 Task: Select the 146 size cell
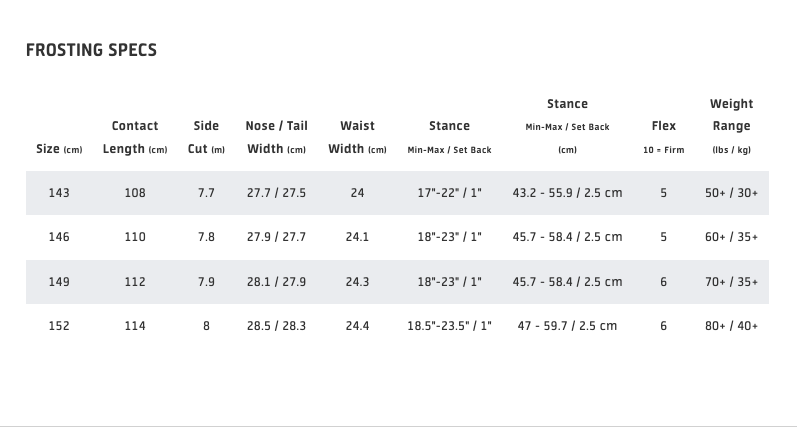[x=59, y=237]
